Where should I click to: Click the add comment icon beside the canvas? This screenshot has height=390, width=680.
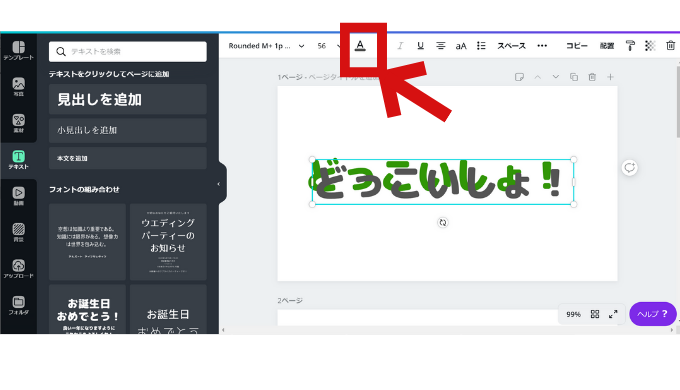630,167
